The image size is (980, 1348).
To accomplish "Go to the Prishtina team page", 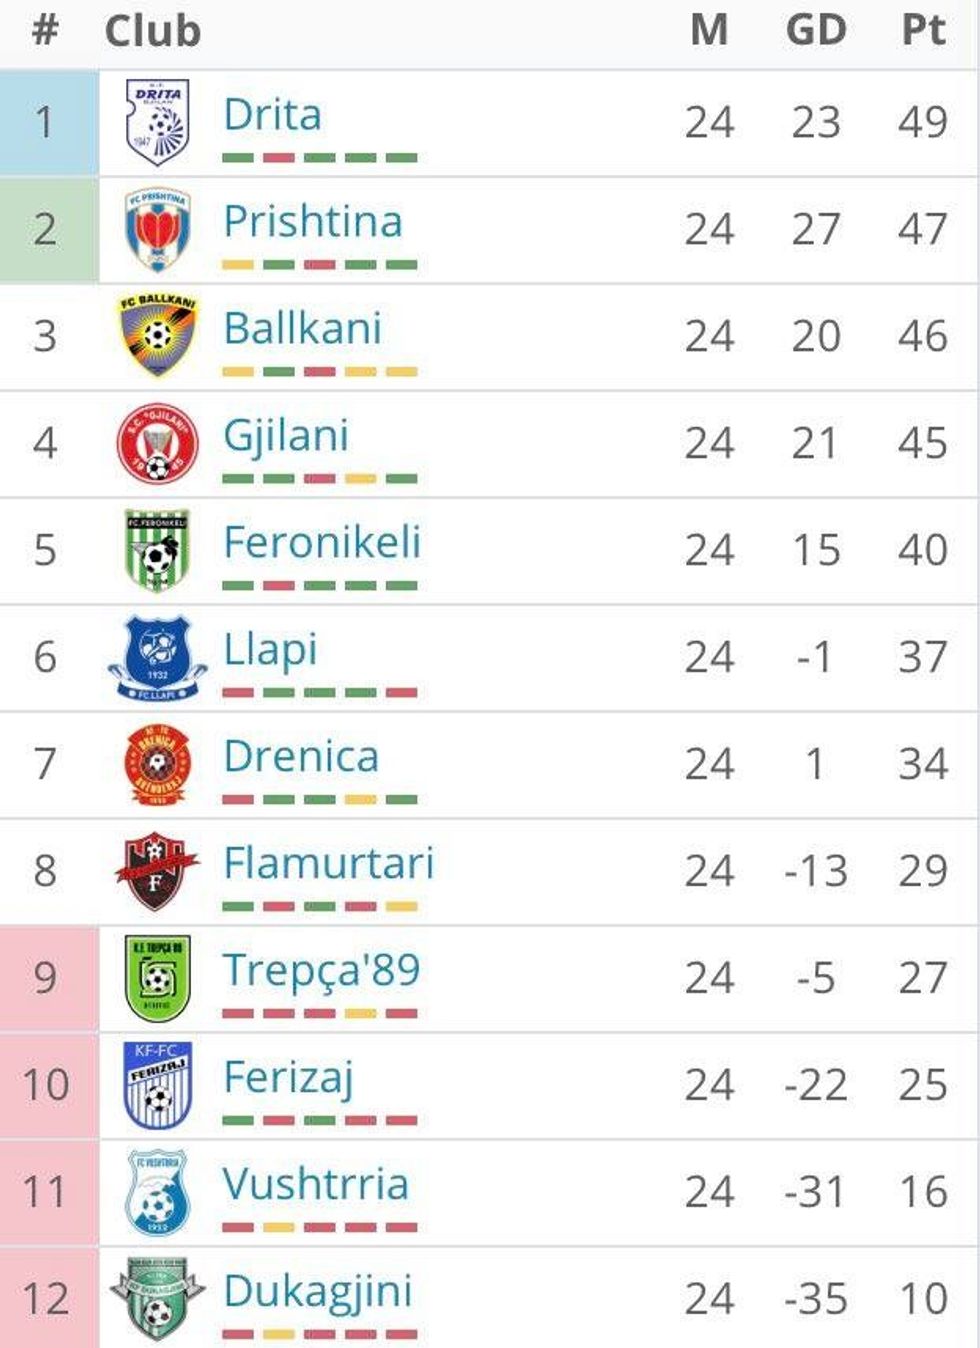I will [x=312, y=222].
